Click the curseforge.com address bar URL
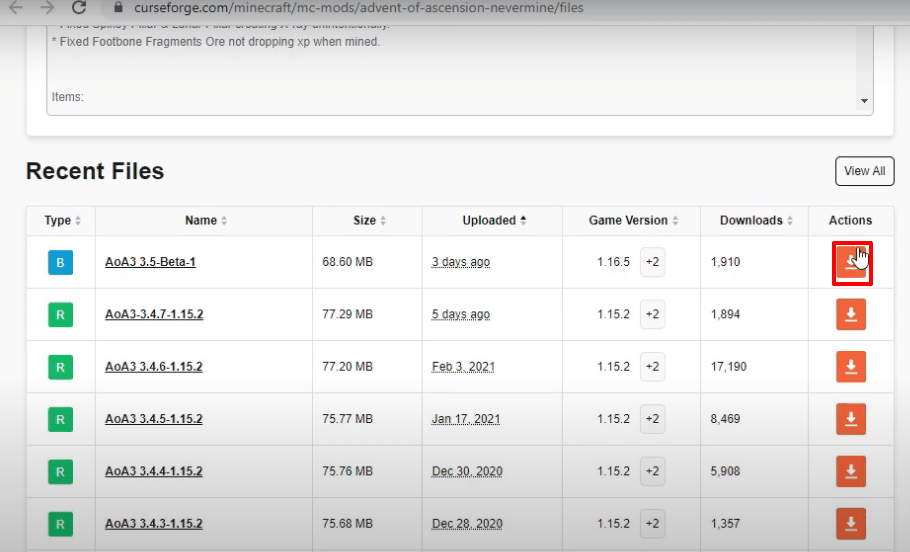 coord(359,8)
